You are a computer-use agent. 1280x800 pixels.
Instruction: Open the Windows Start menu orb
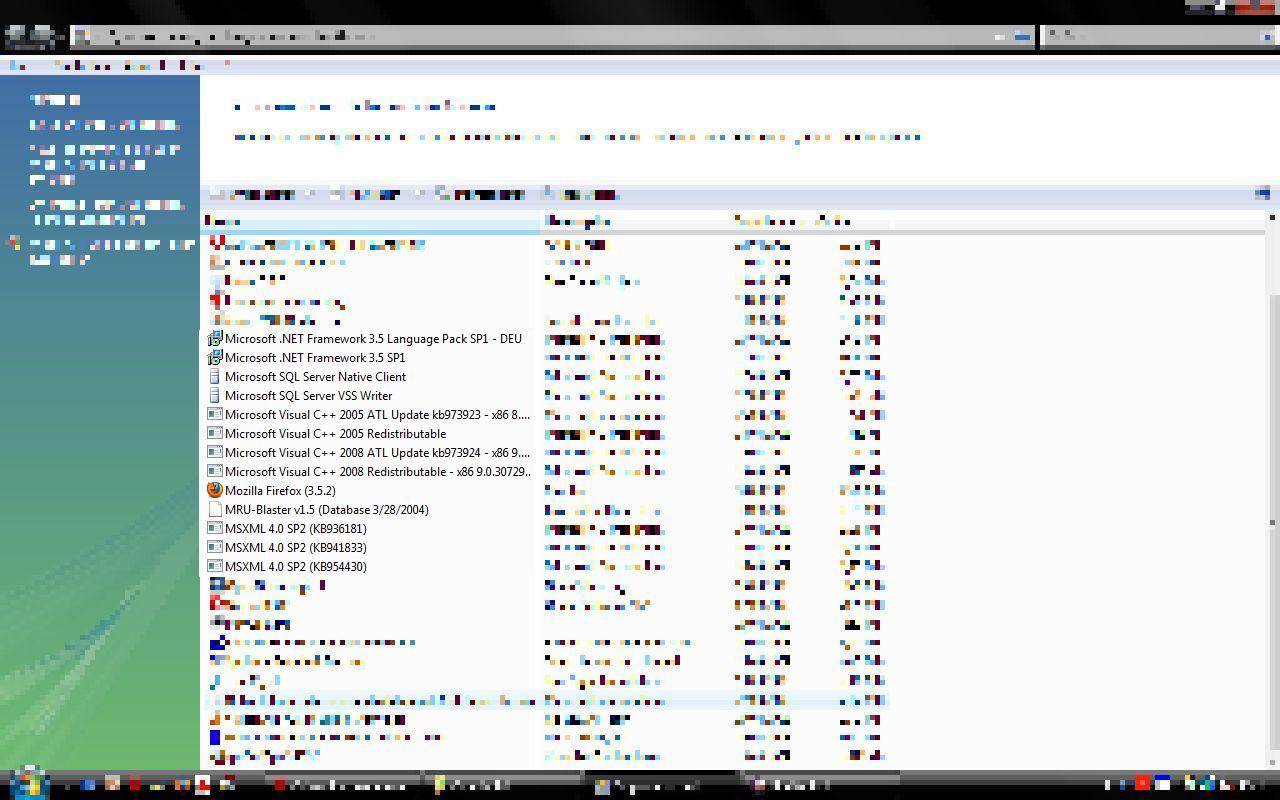(30, 782)
